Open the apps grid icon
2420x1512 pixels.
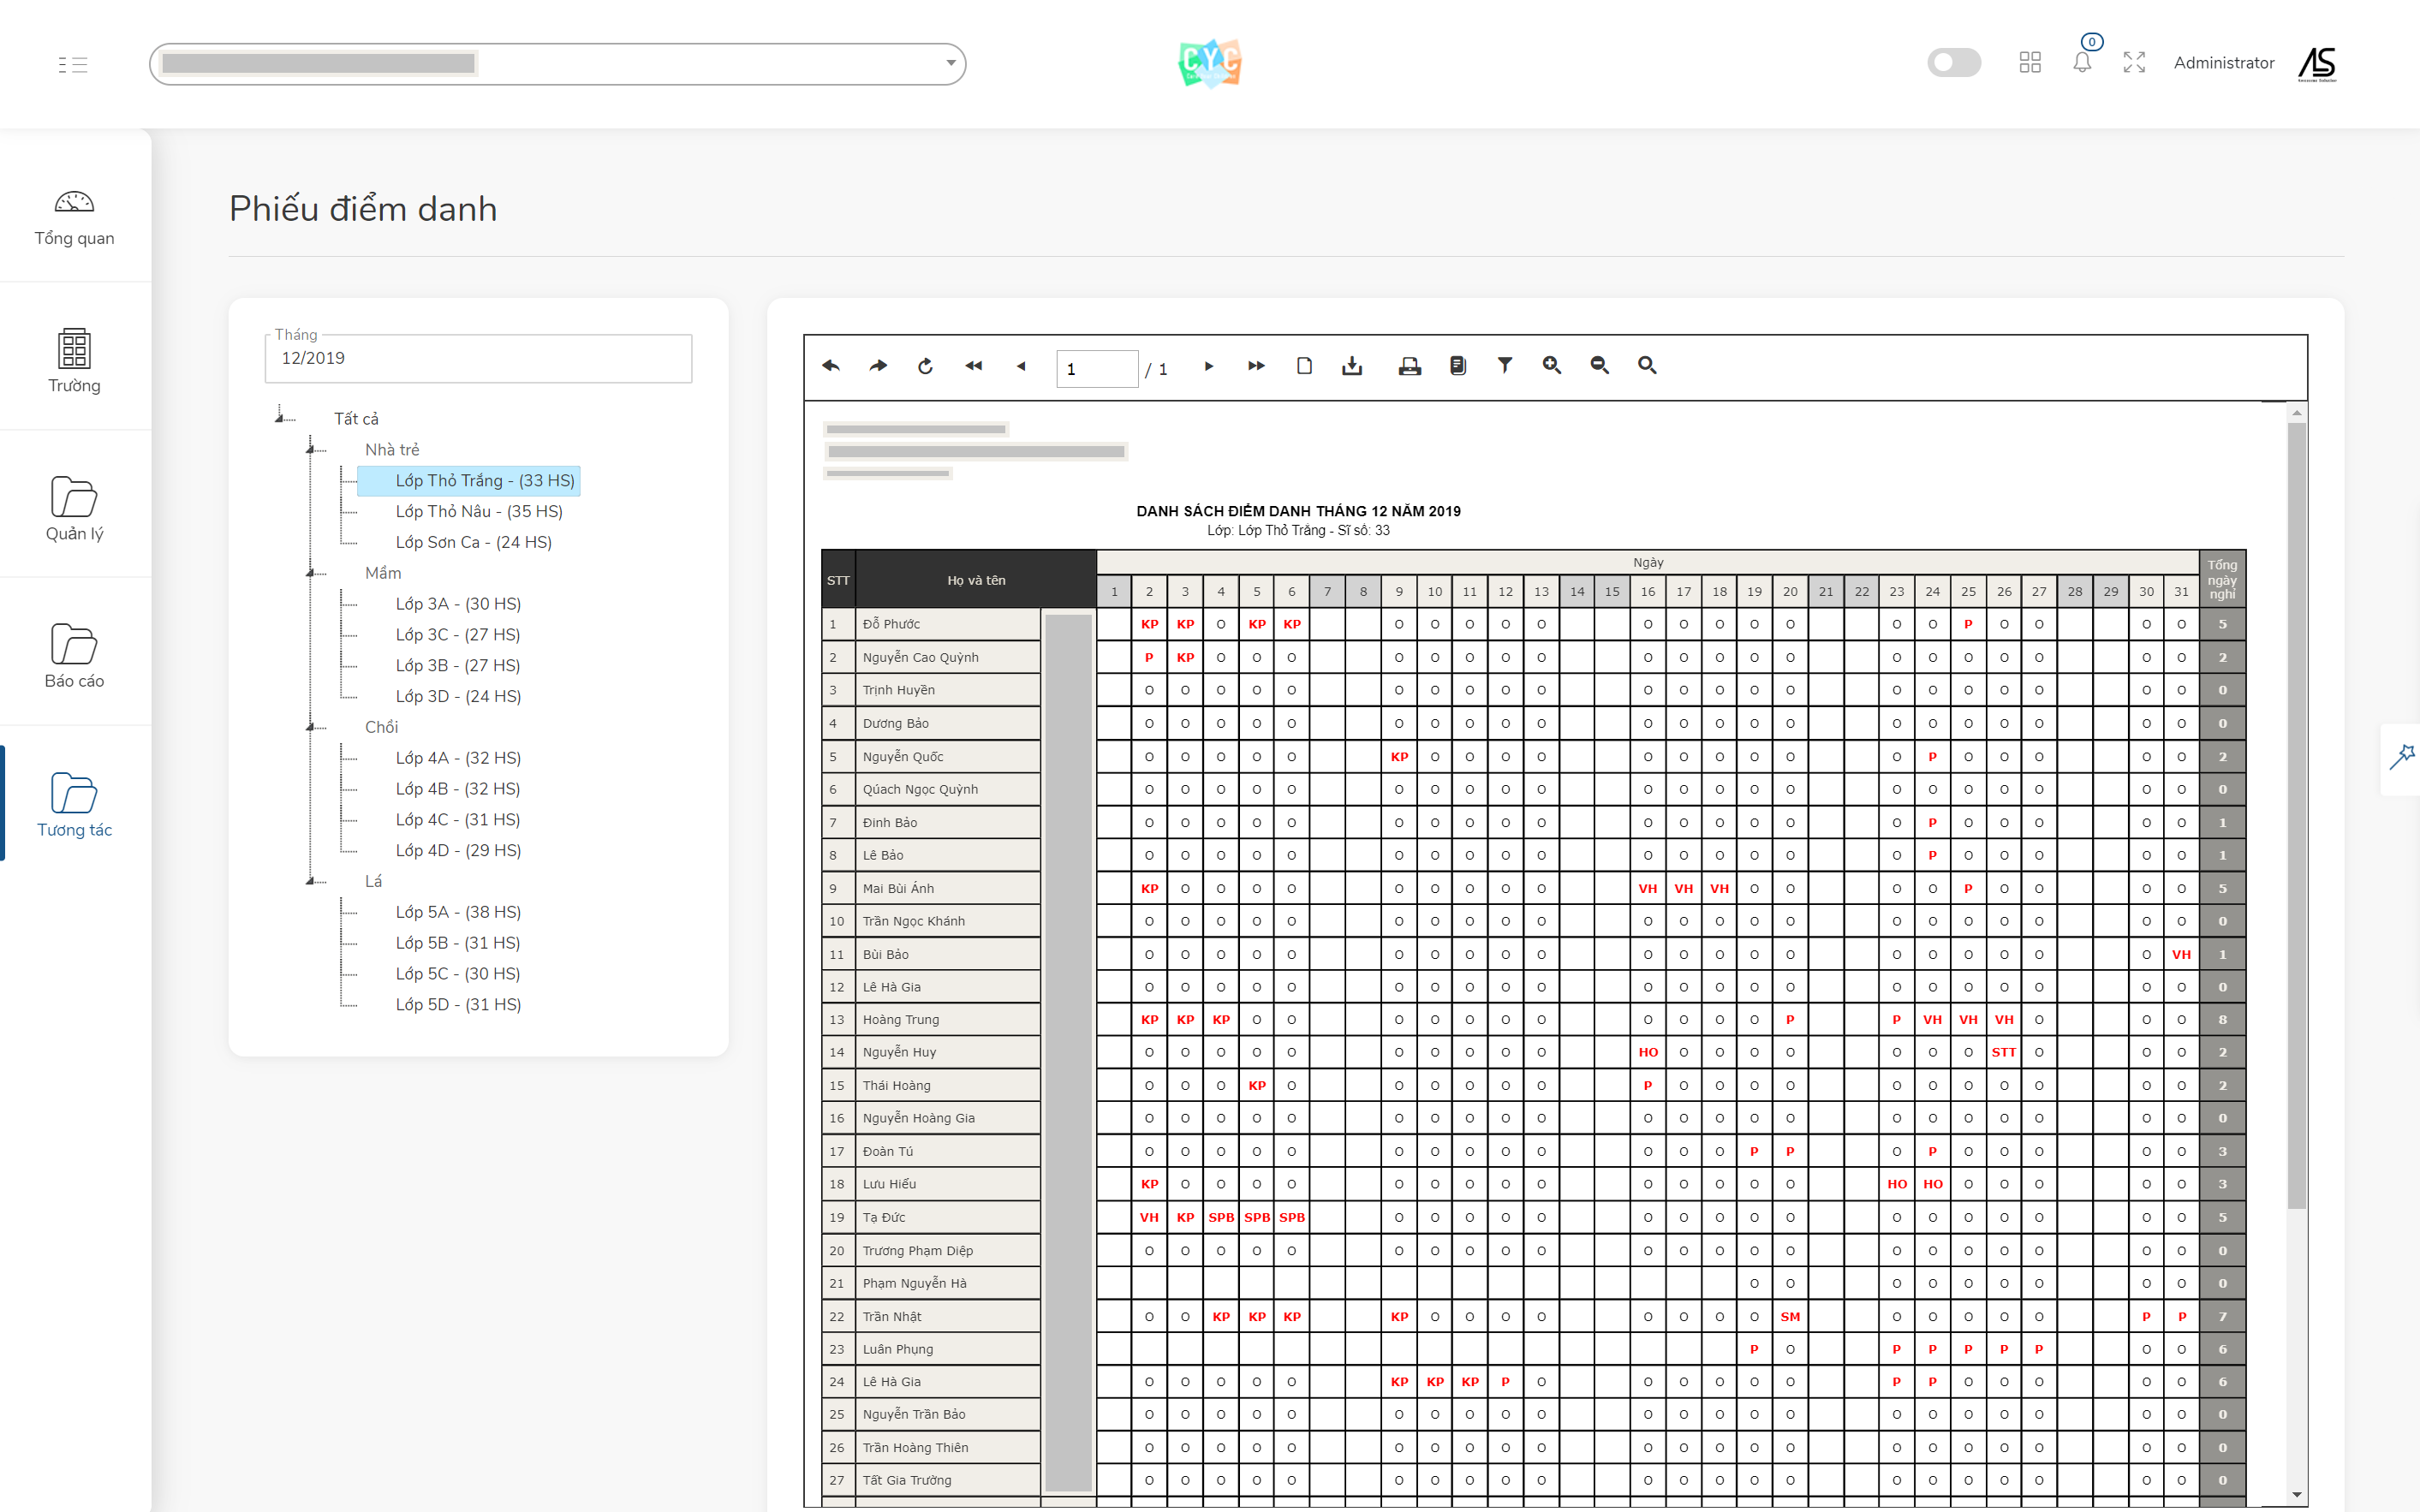[2030, 63]
